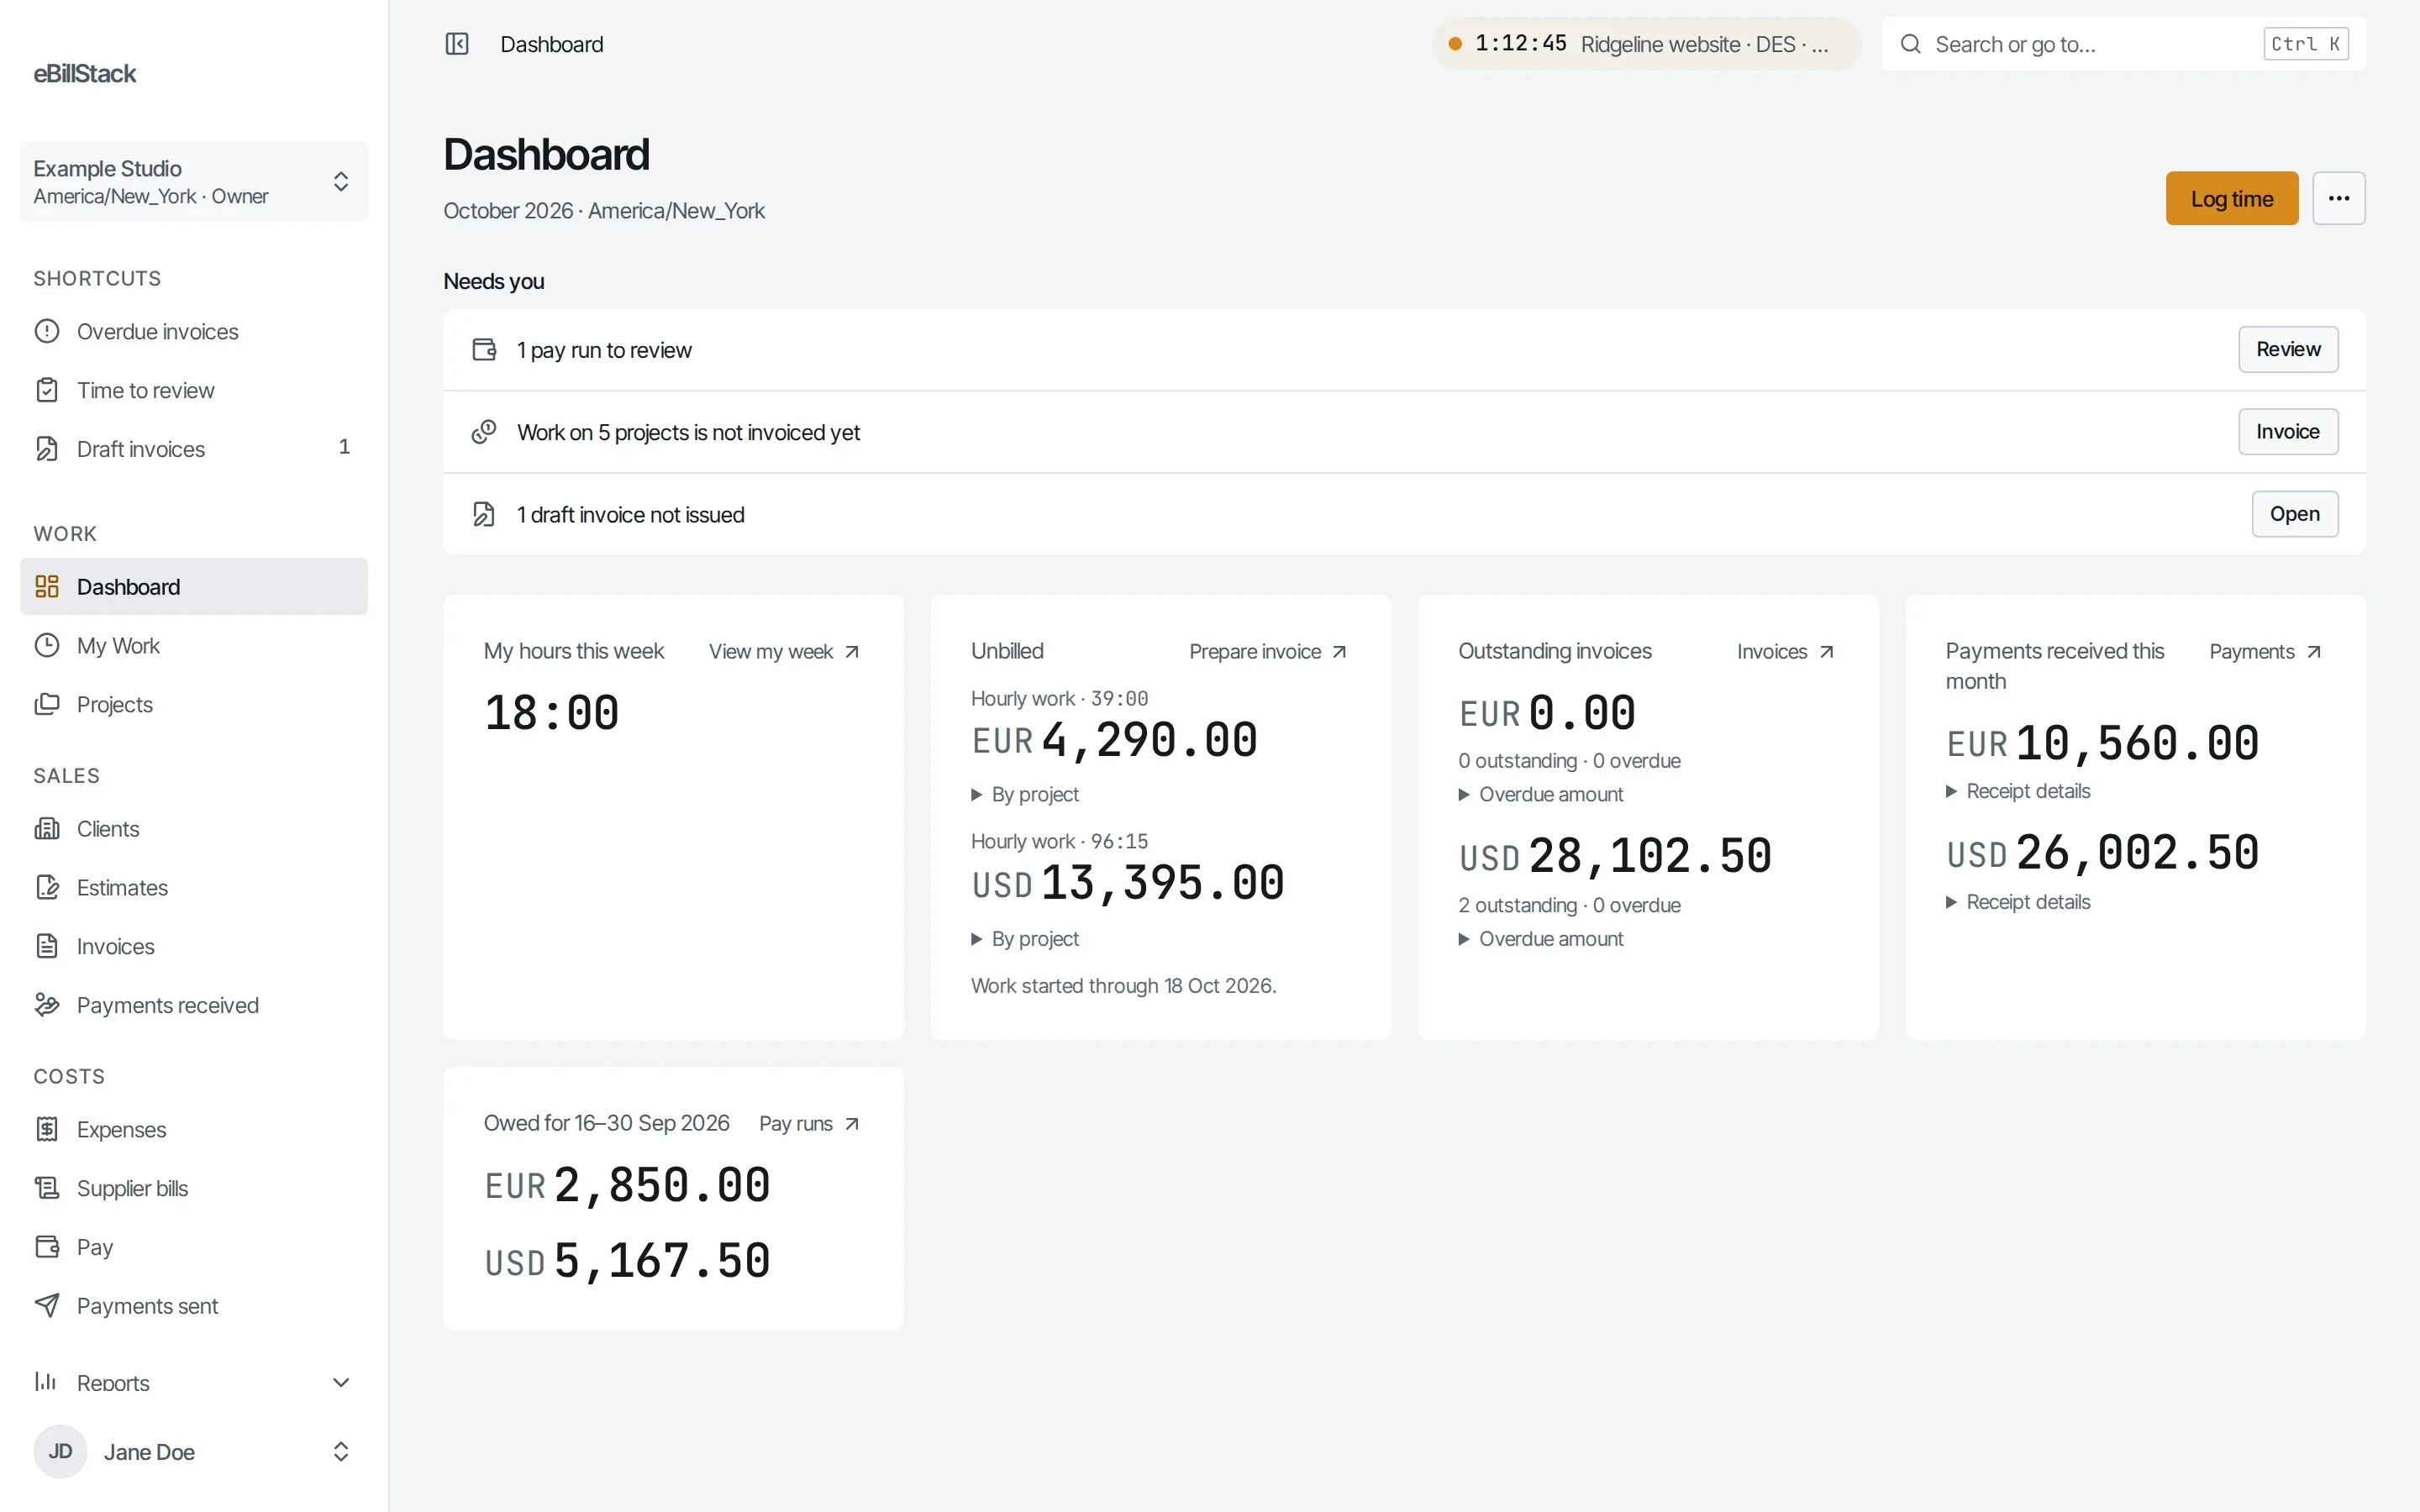This screenshot has width=2420, height=1512.
Task: Go to Projects in the sidebar
Action: [x=194, y=705]
